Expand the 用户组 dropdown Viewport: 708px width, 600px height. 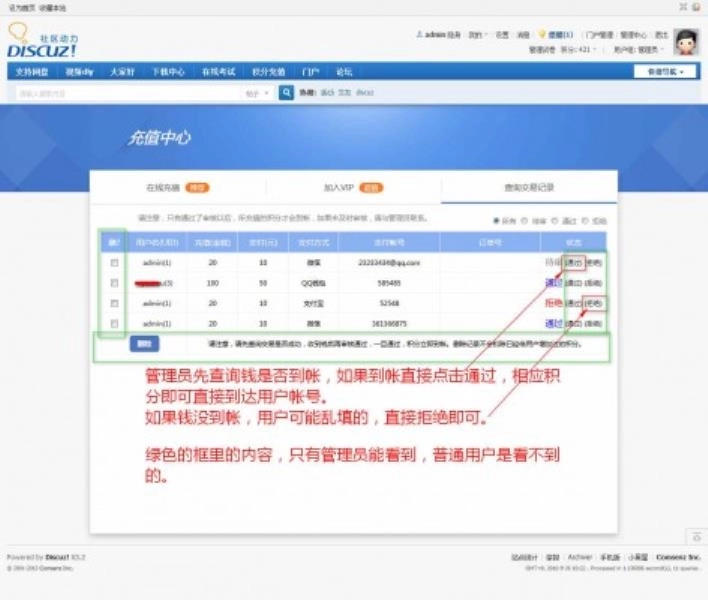[639, 50]
